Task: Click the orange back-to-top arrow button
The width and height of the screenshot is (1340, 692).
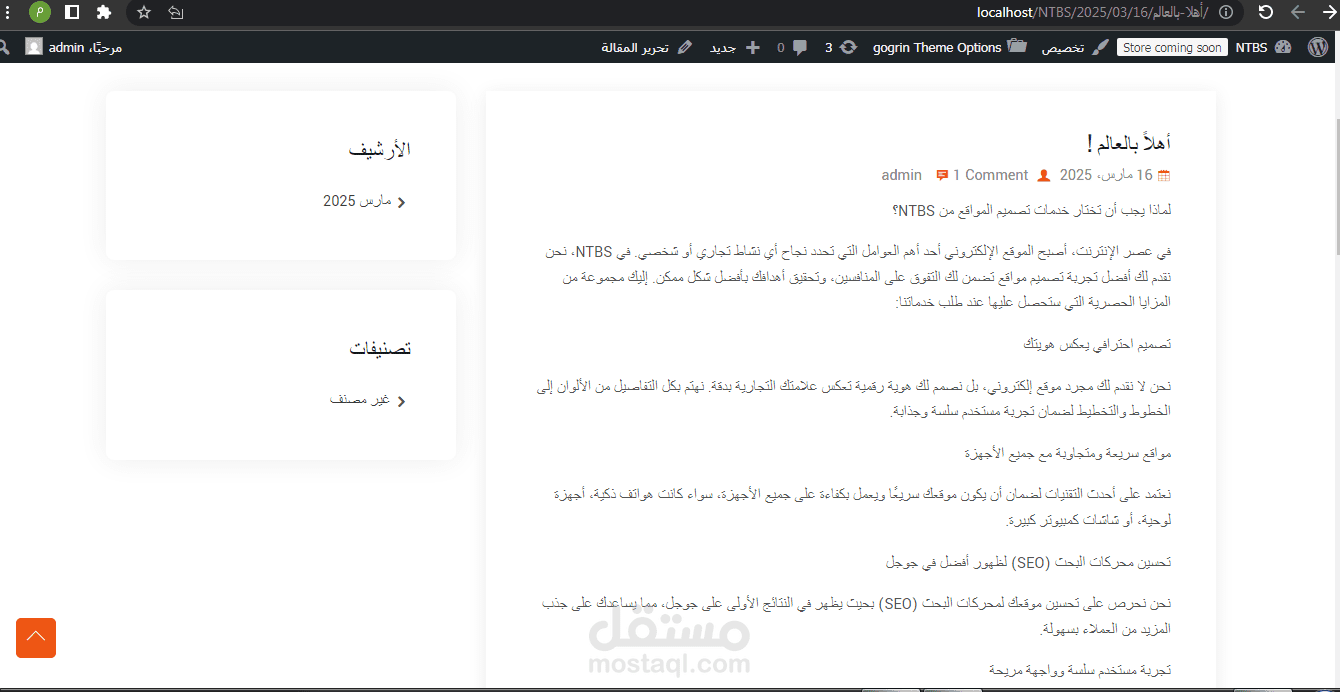Action: tap(36, 638)
